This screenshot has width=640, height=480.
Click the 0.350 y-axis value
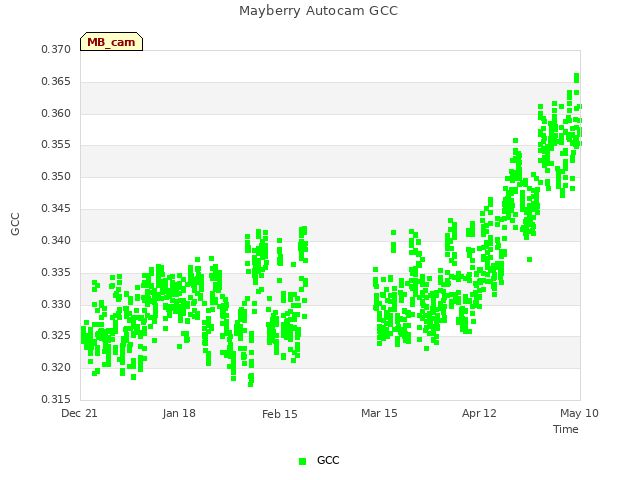click(x=56, y=176)
